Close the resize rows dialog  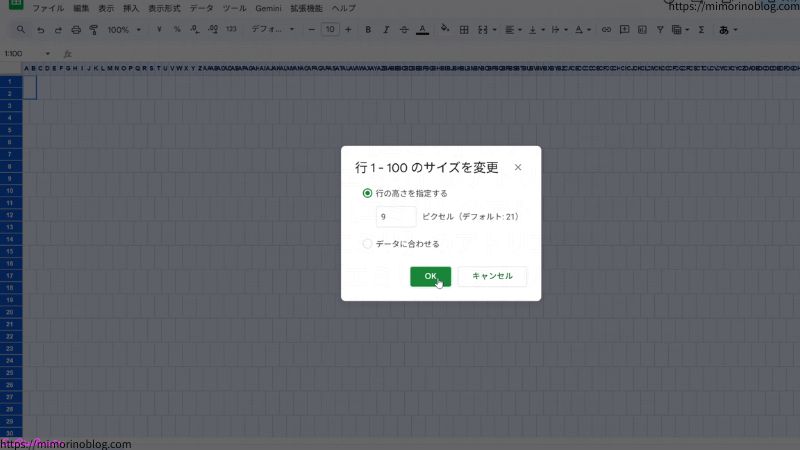pos(518,167)
